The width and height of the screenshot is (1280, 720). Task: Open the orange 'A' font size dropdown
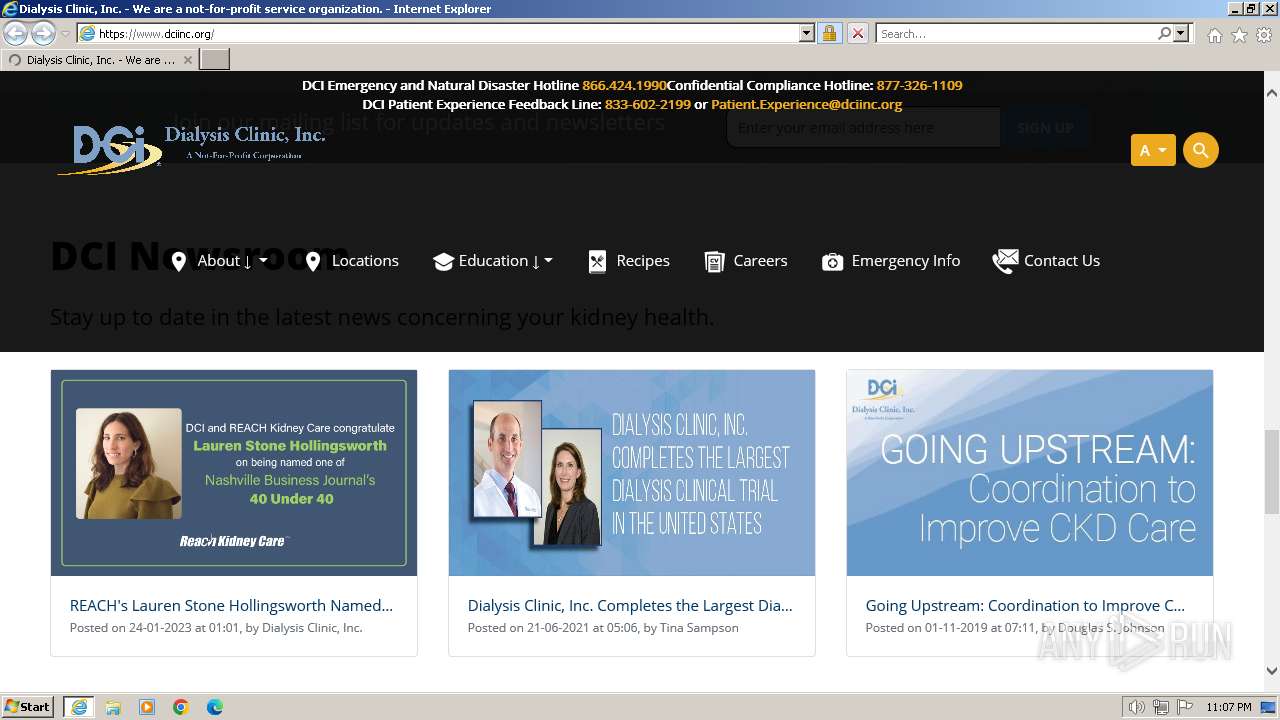pos(1153,150)
